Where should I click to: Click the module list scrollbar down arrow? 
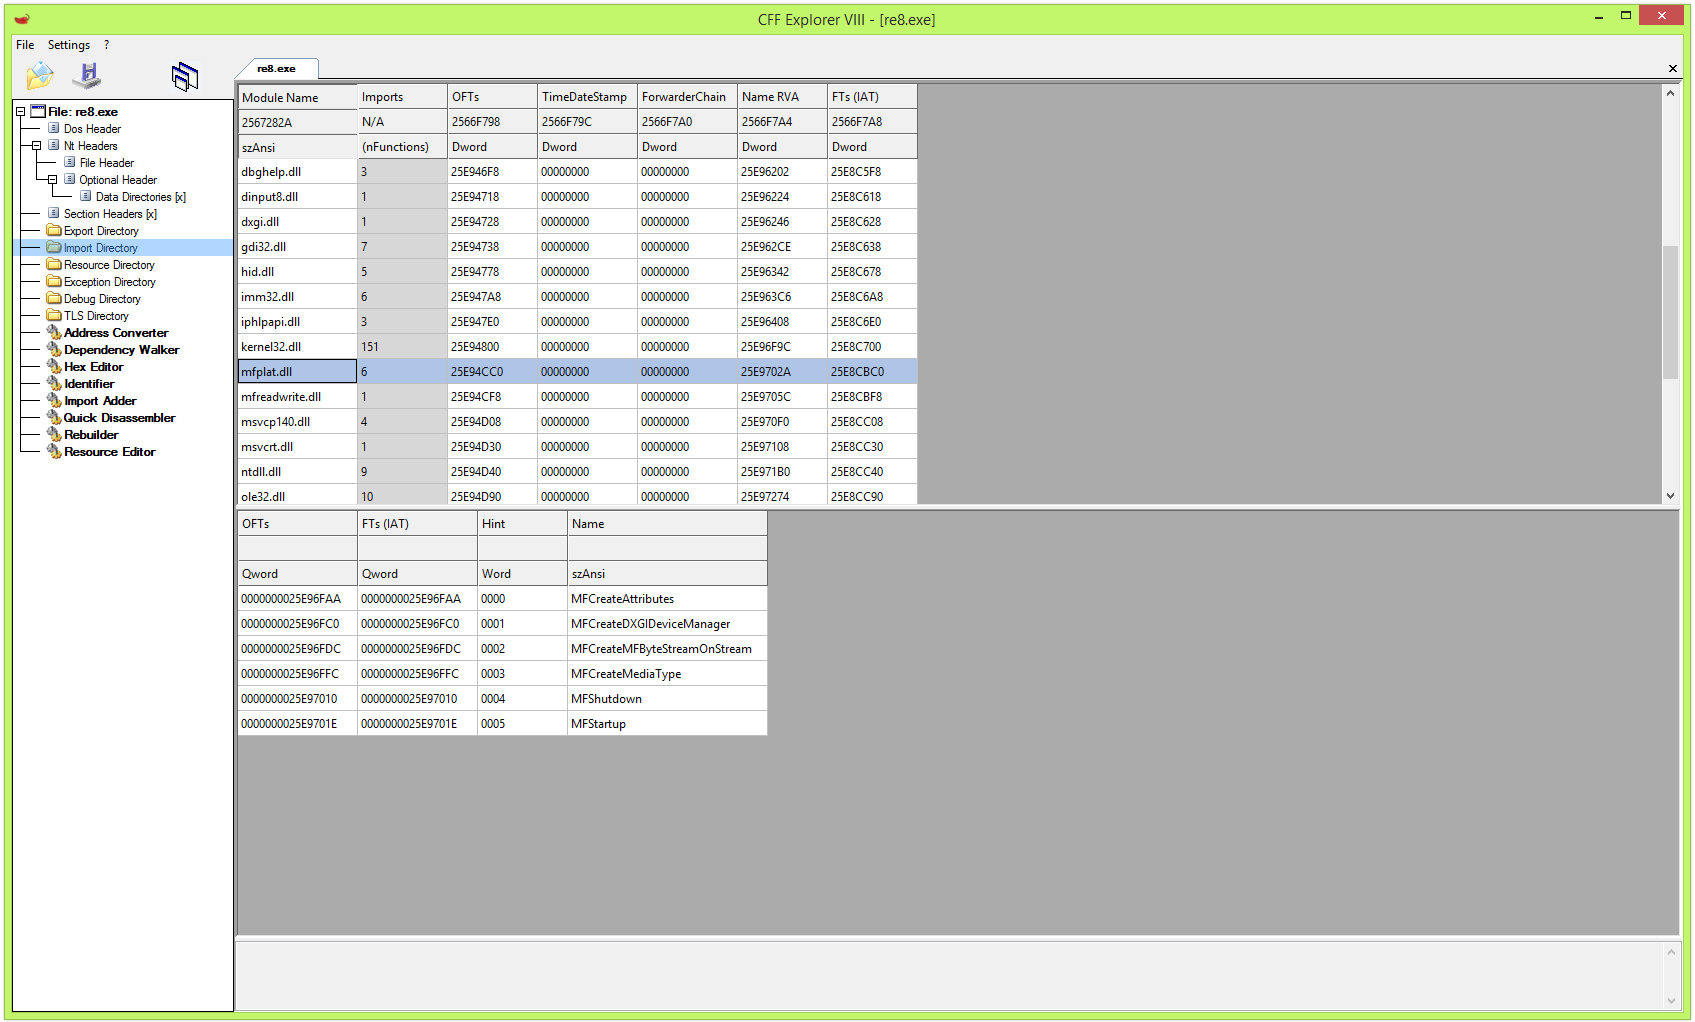1670,496
